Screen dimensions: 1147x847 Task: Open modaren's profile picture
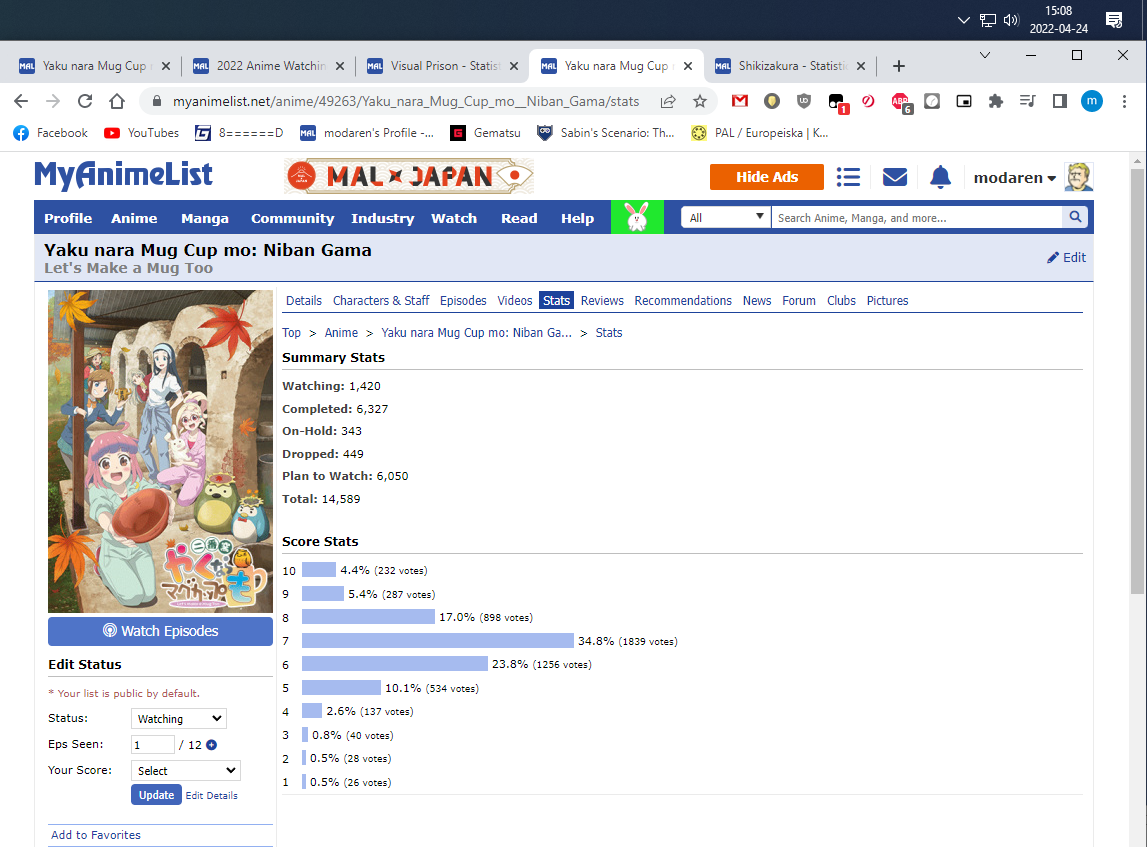point(1078,177)
